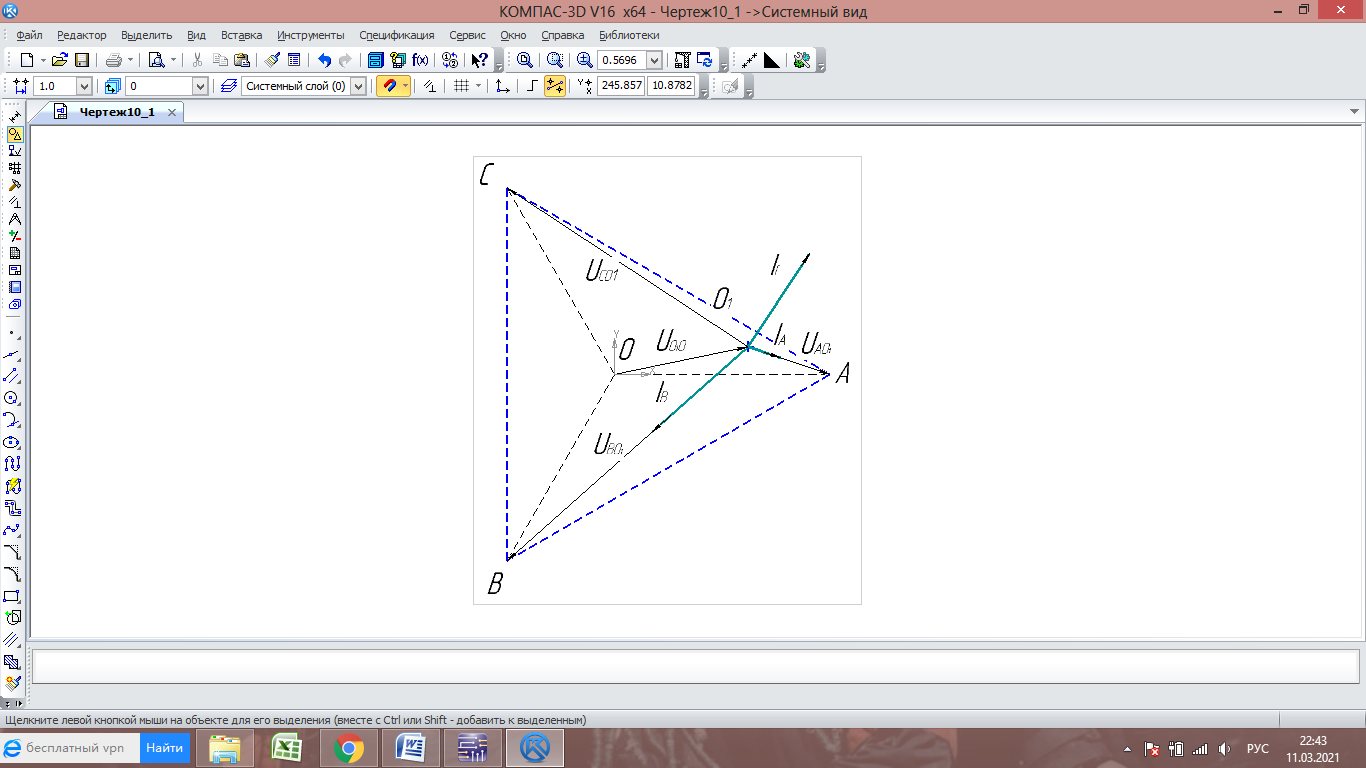Viewport: 1366px width, 768px height.
Task: Click the X coordinate field 245.857
Action: pos(620,86)
